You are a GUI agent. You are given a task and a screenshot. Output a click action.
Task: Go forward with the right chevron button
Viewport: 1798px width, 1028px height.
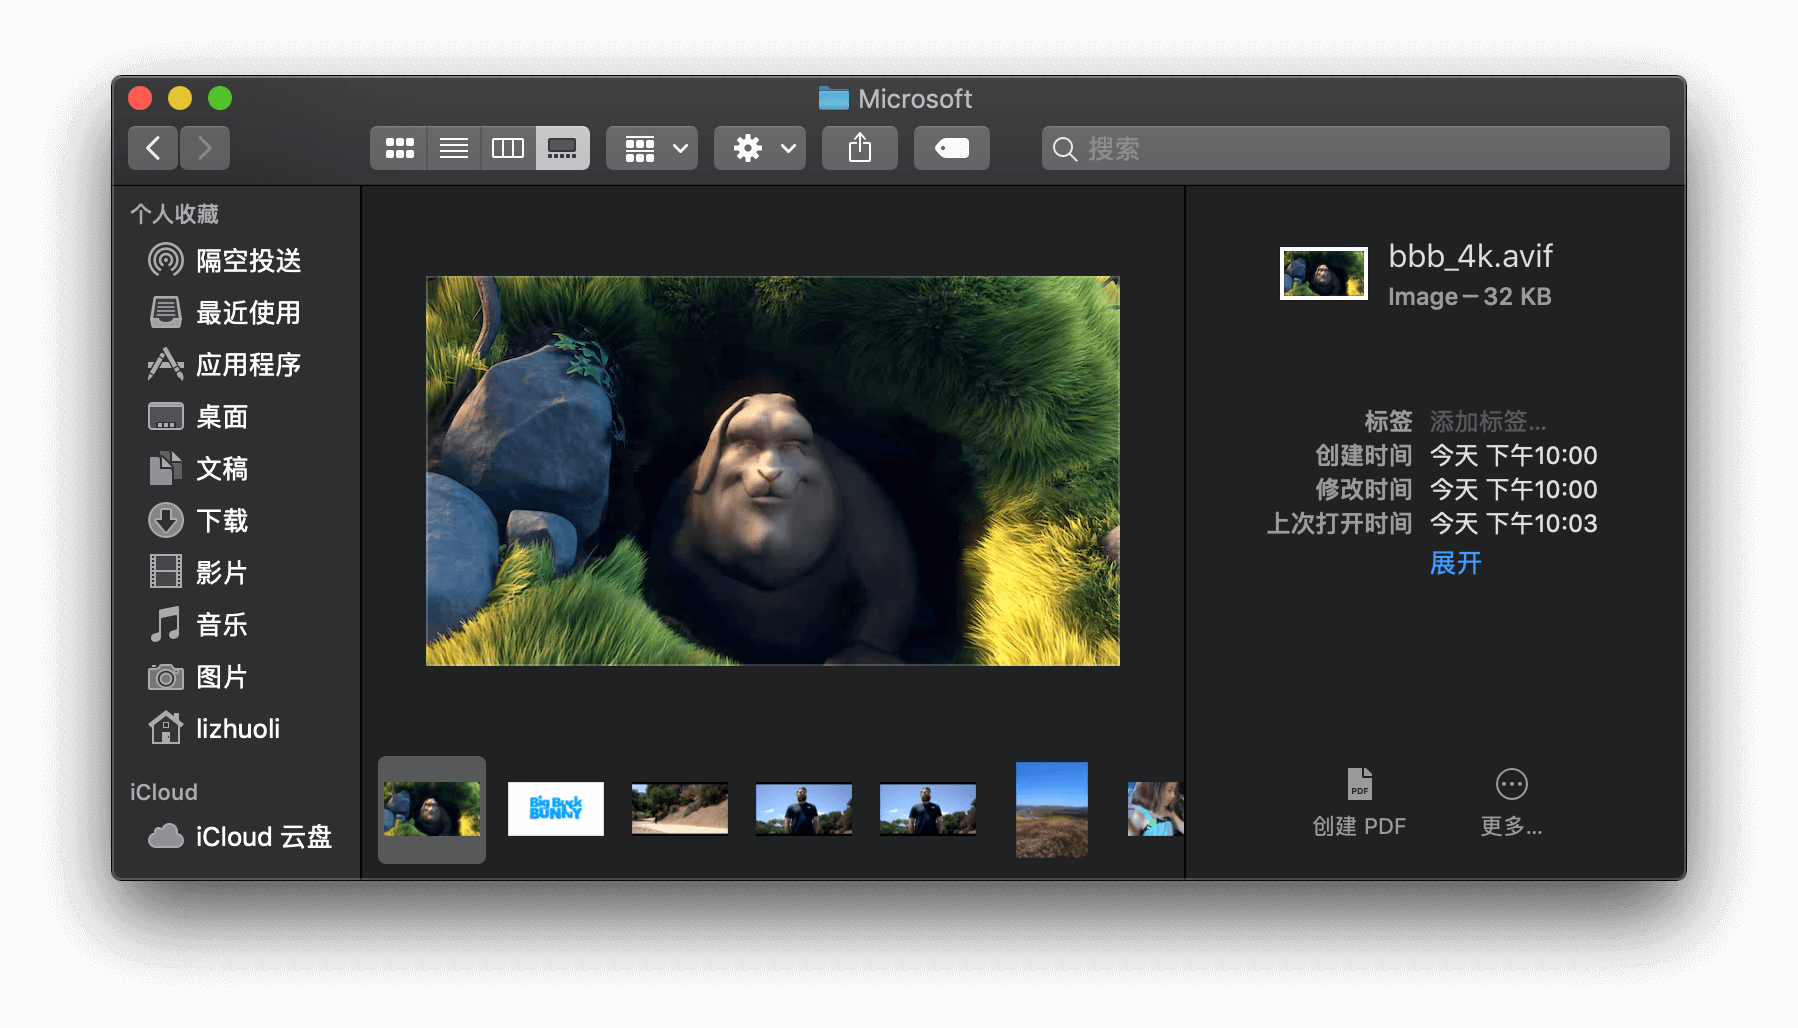click(205, 148)
